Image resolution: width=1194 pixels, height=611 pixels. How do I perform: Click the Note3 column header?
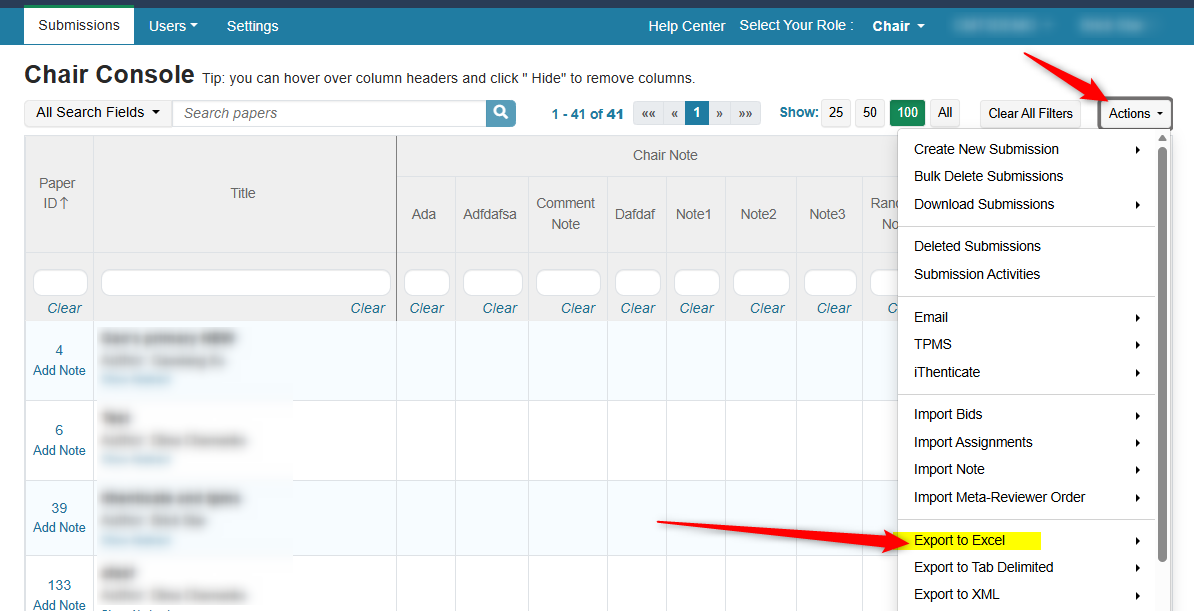(x=830, y=214)
